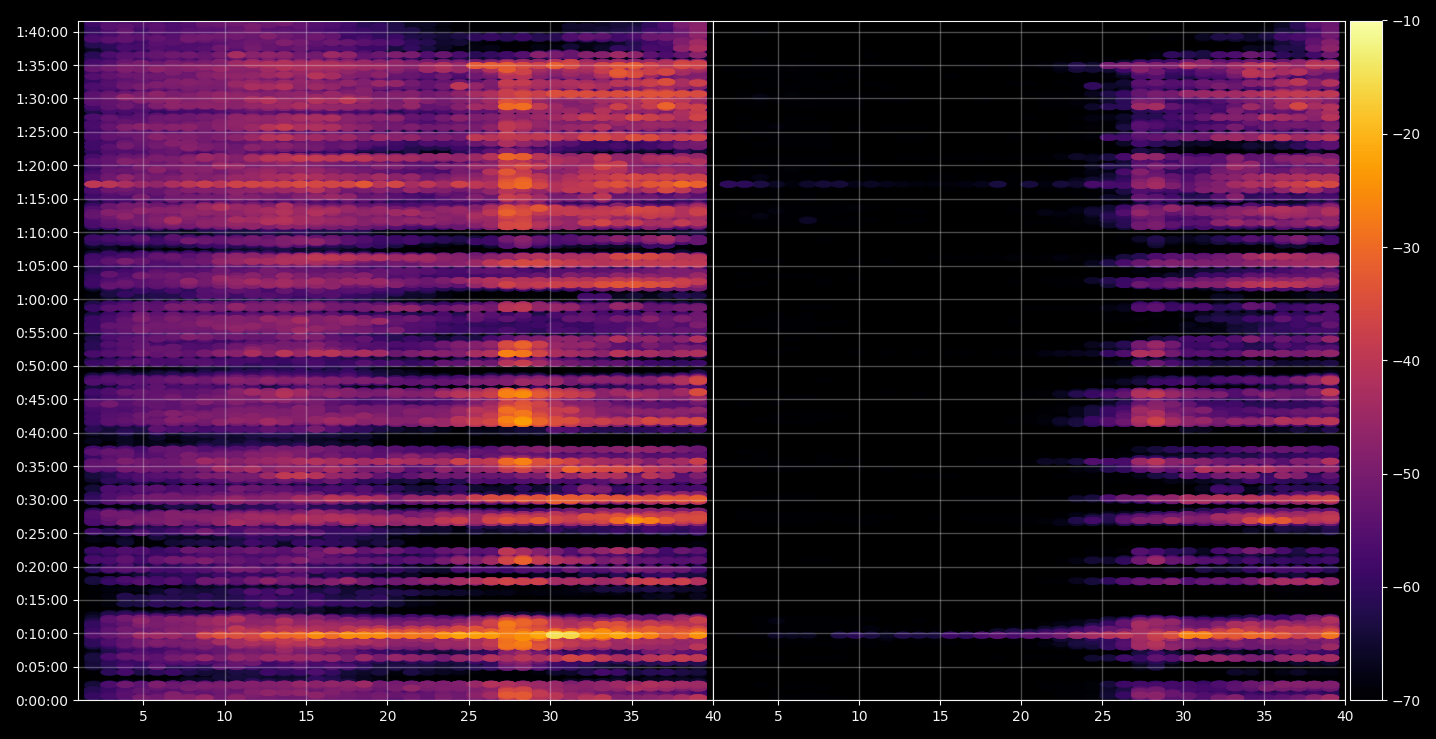
Task: Click the 0:30:00 time axis label
Action: [x=42, y=500]
